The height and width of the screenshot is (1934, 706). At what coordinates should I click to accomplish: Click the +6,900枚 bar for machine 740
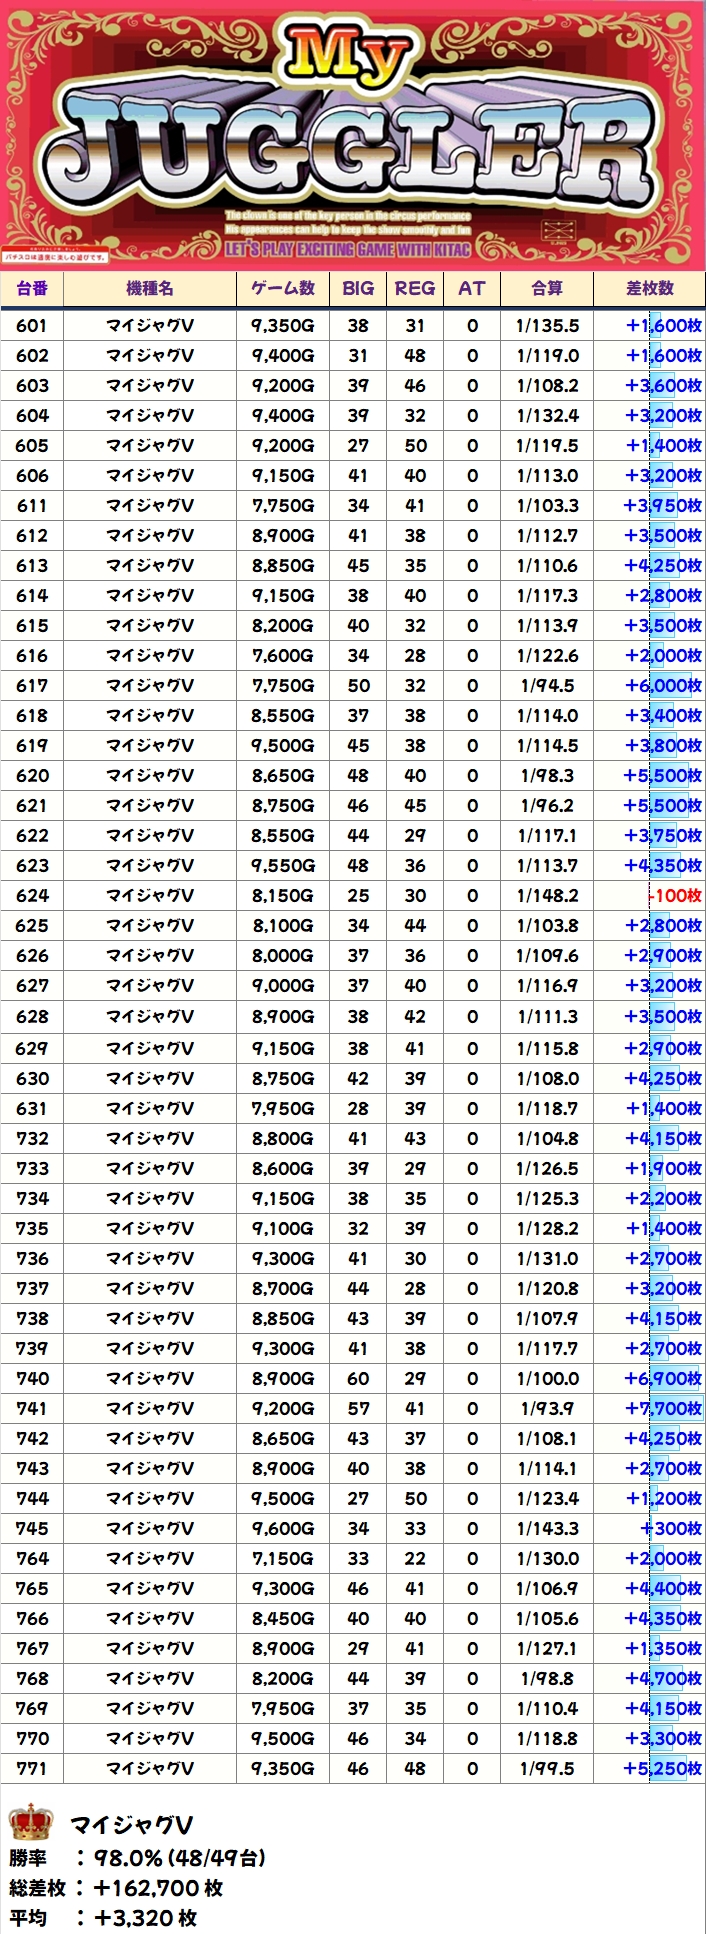click(x=664, y=1378)
